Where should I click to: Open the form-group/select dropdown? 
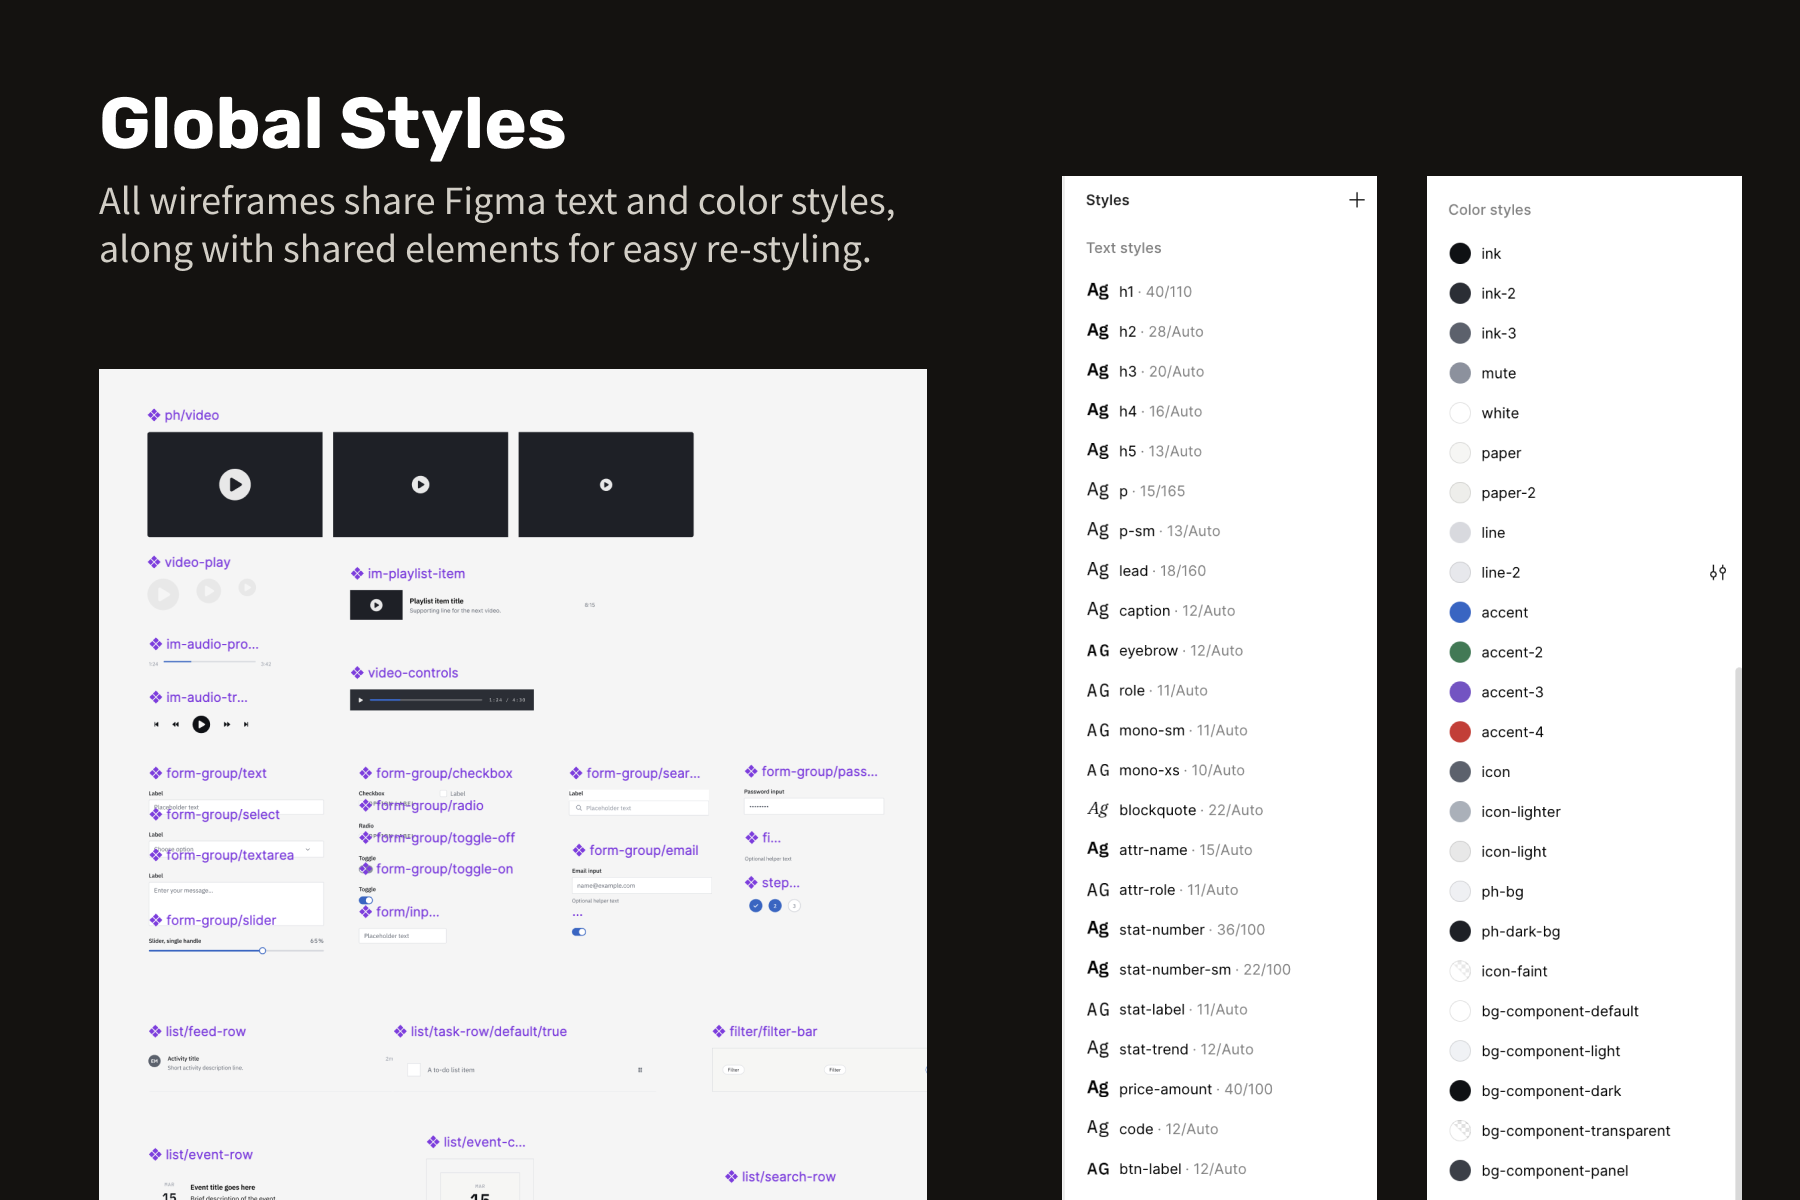[236, 849]
